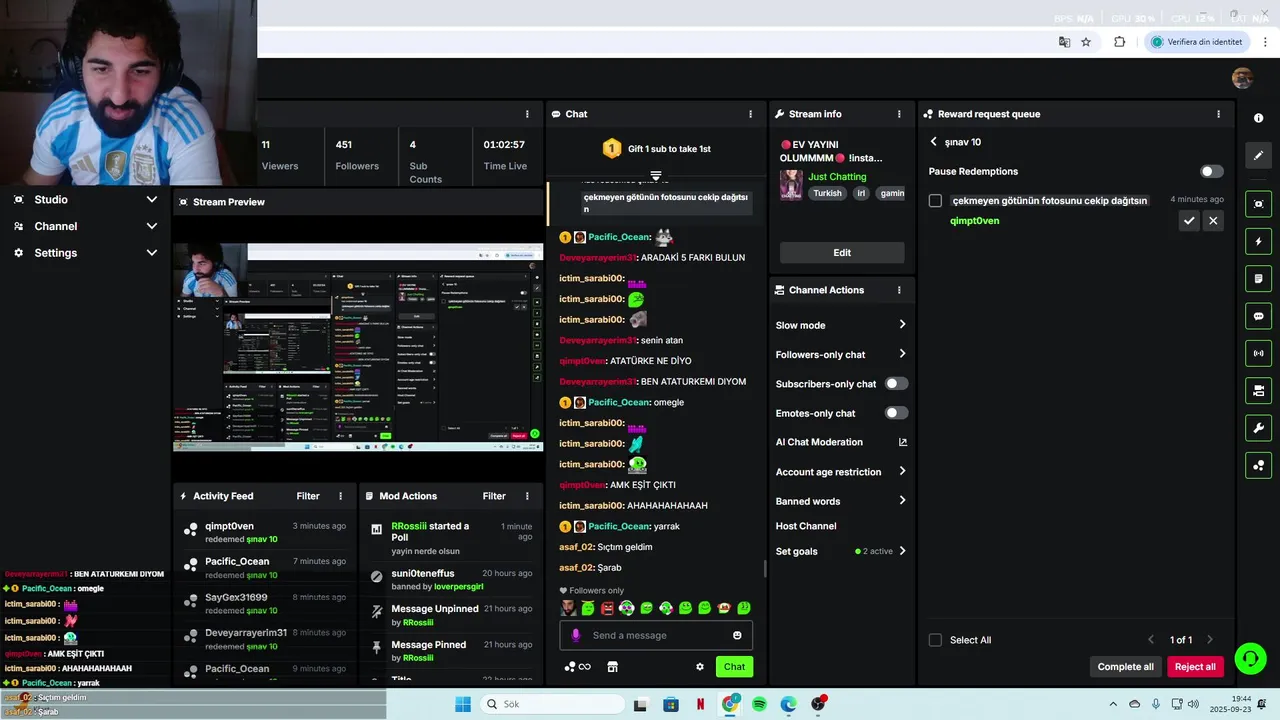Viewport: 1280px width, 720px height.
Task: Open the emote picker smiley in chat box
Action: tap(737, 635)
